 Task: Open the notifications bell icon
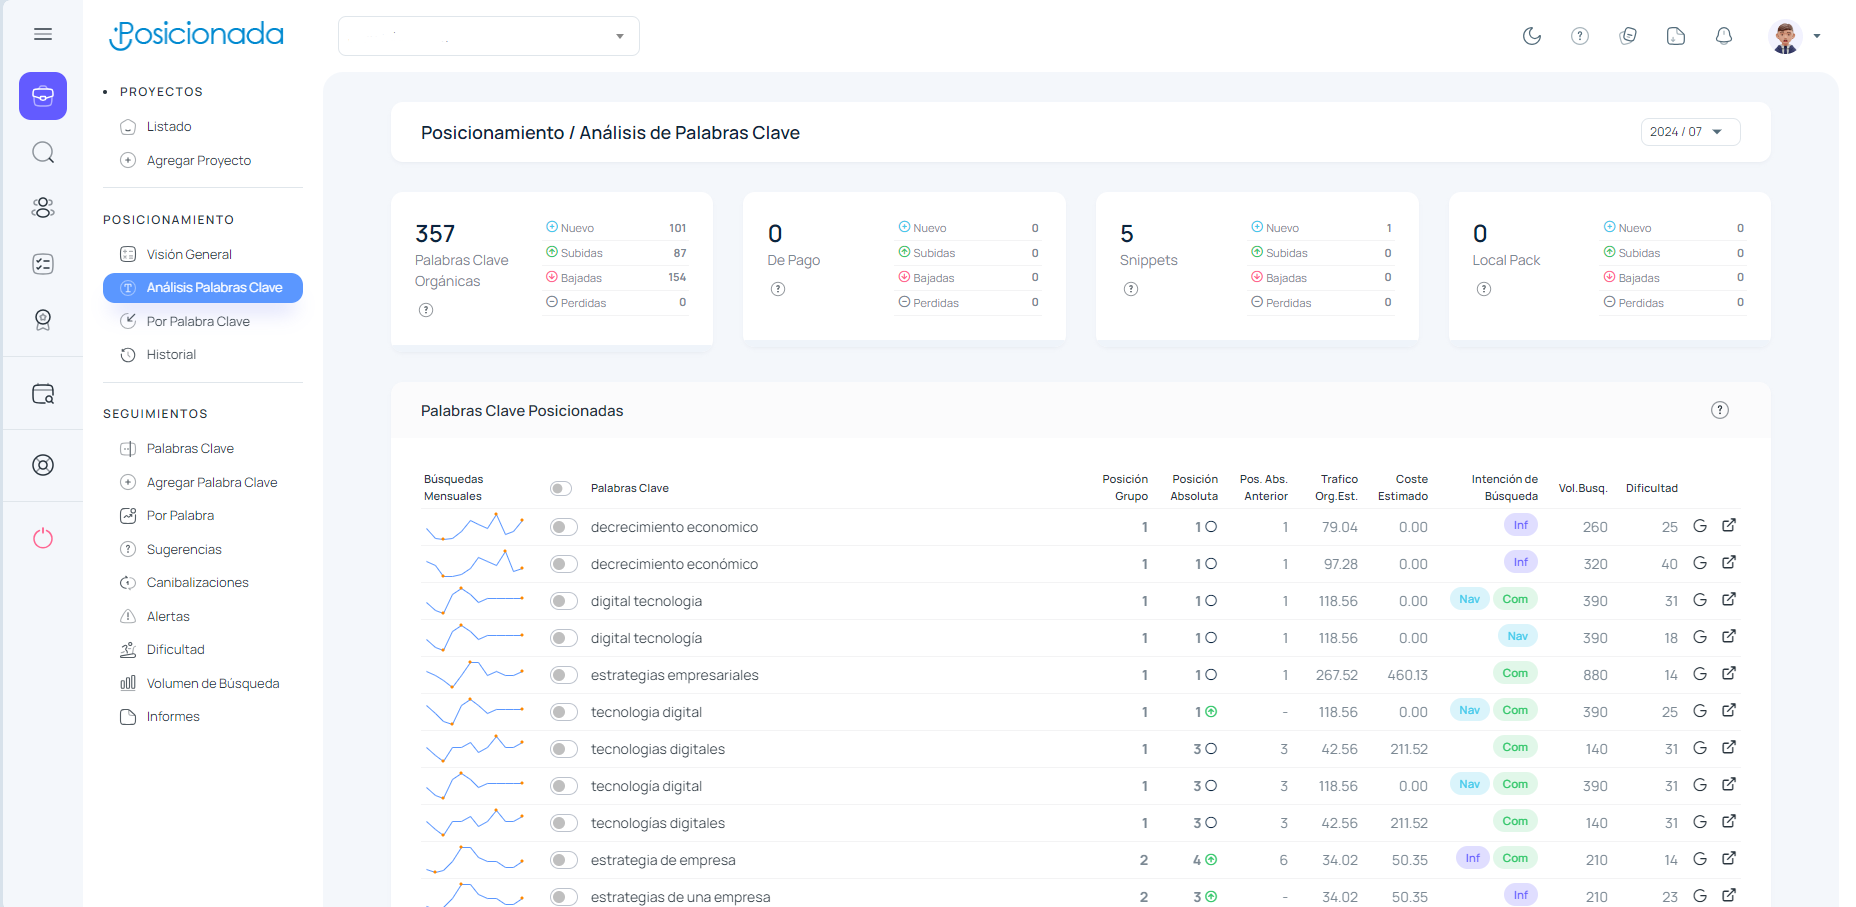point(1724,36)
